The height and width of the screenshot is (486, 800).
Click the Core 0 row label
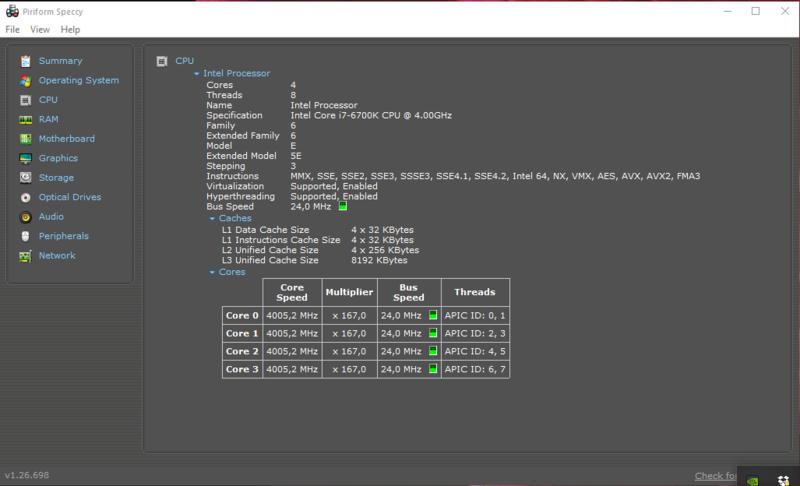[x=242, y=315]
